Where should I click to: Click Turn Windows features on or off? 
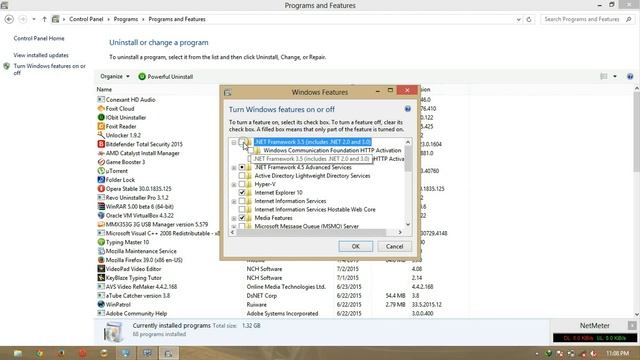coord(49,69)
